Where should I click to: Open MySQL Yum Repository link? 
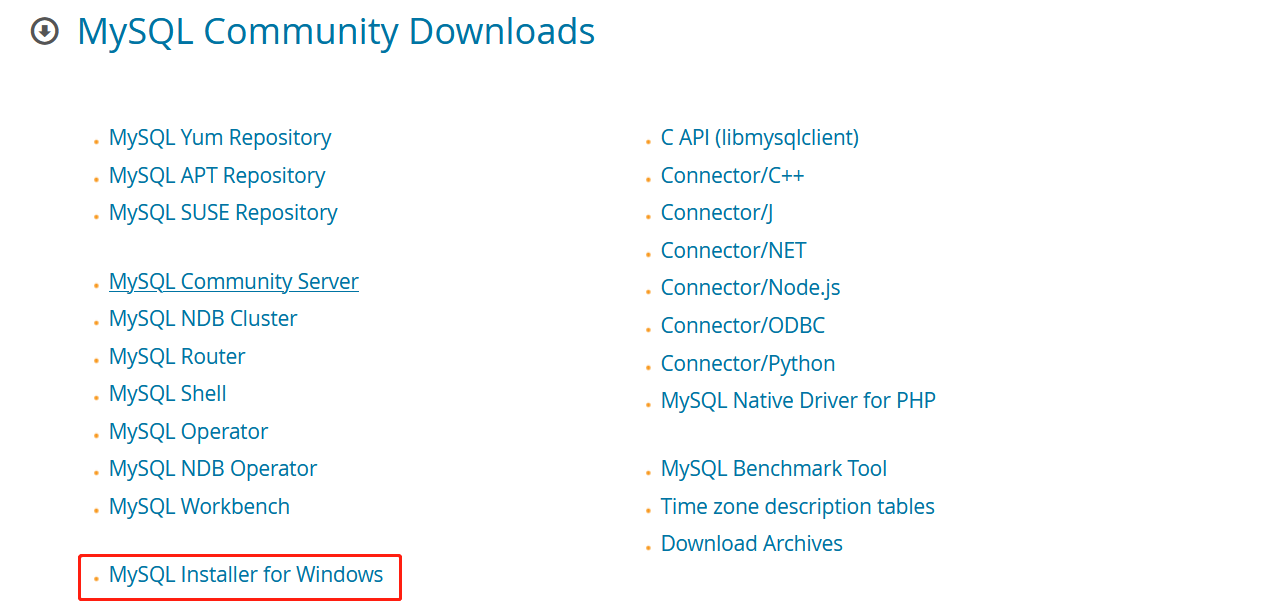point(220,138)
